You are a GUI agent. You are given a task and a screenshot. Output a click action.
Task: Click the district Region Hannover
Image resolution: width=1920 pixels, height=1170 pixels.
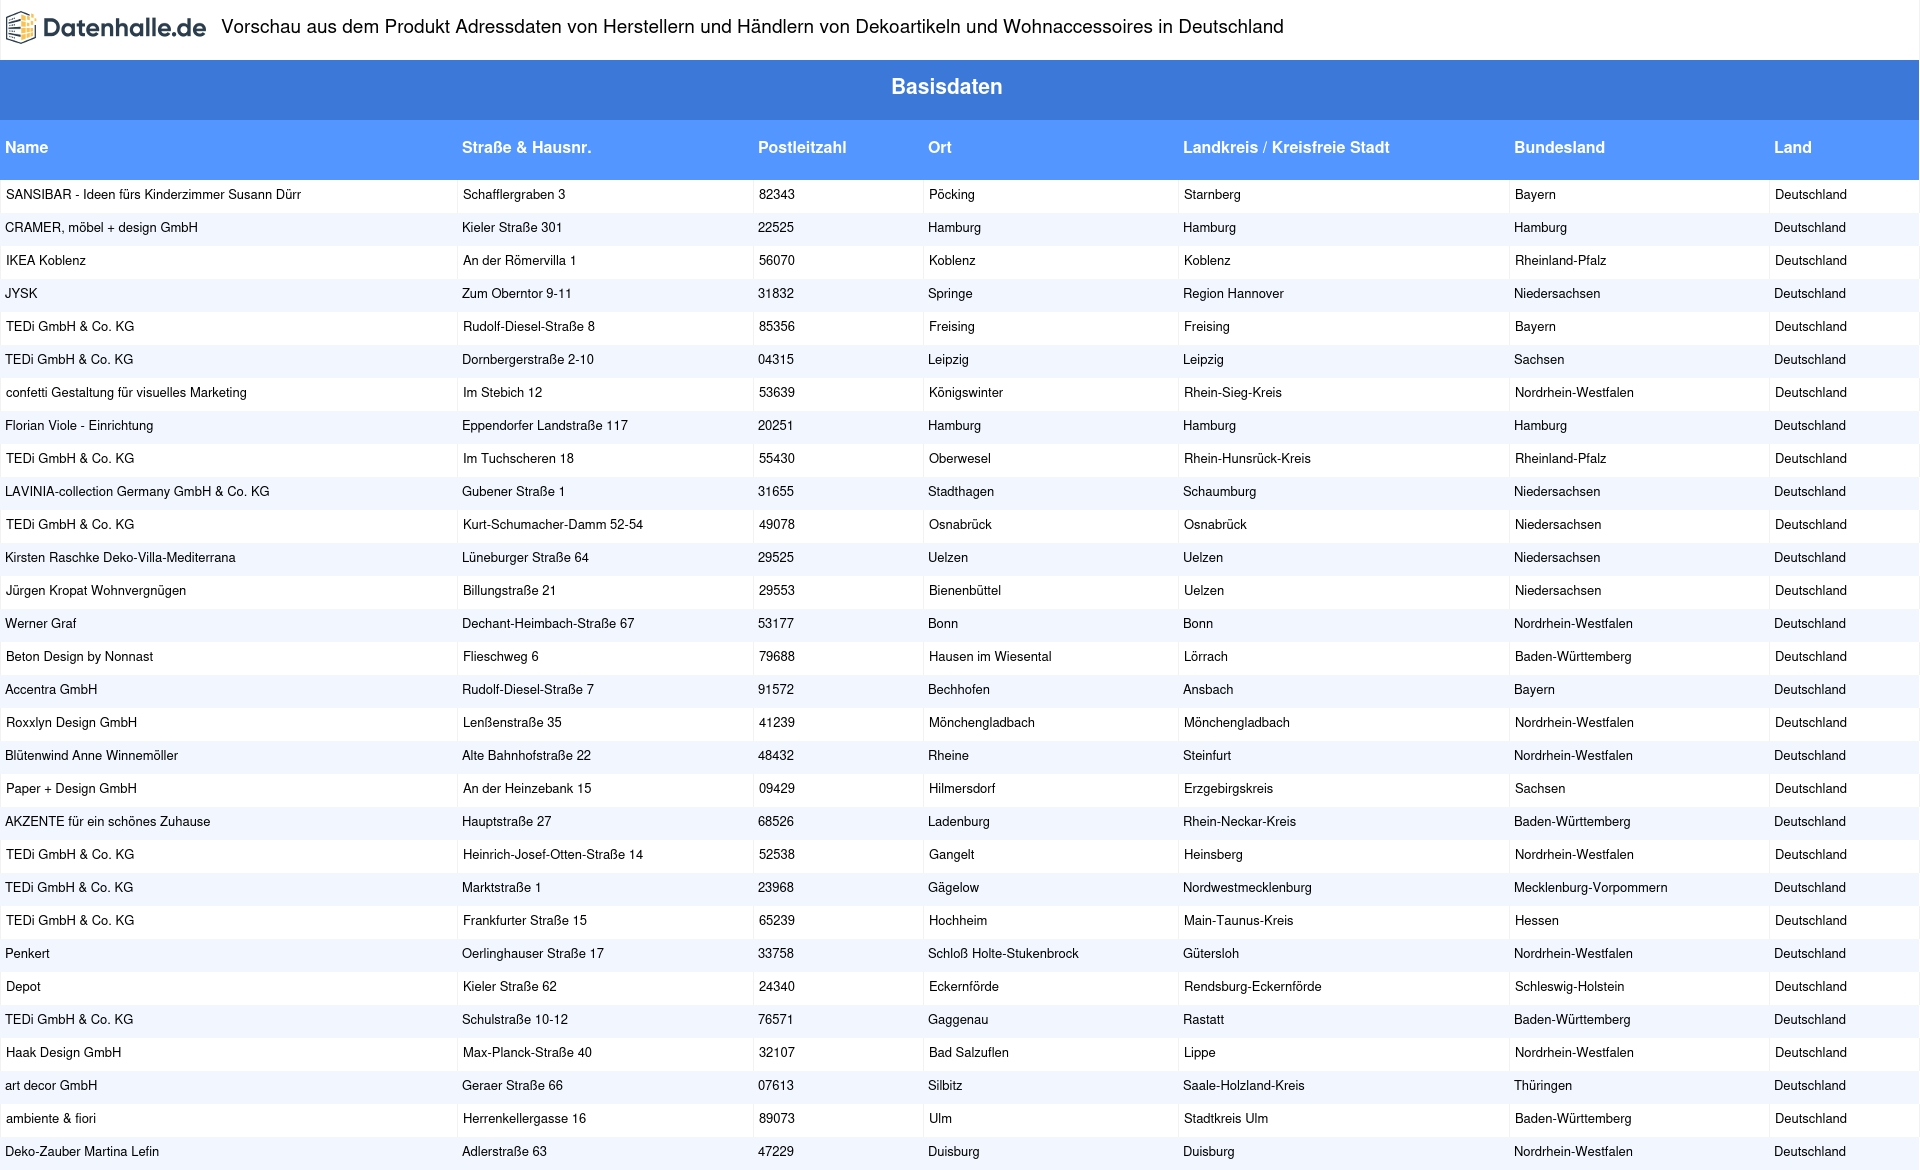1233,293
